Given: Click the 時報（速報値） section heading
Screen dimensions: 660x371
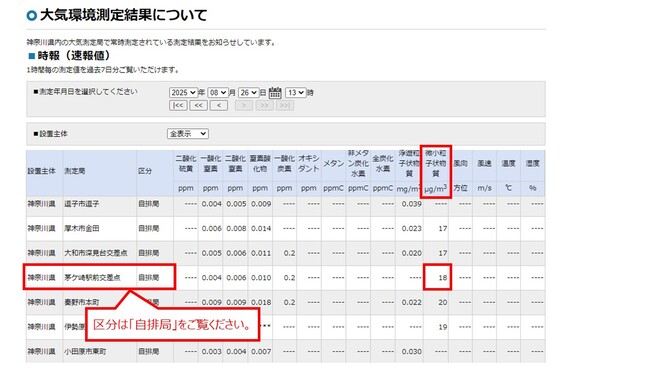Looking at the screenshot, I should click(74, 56).
